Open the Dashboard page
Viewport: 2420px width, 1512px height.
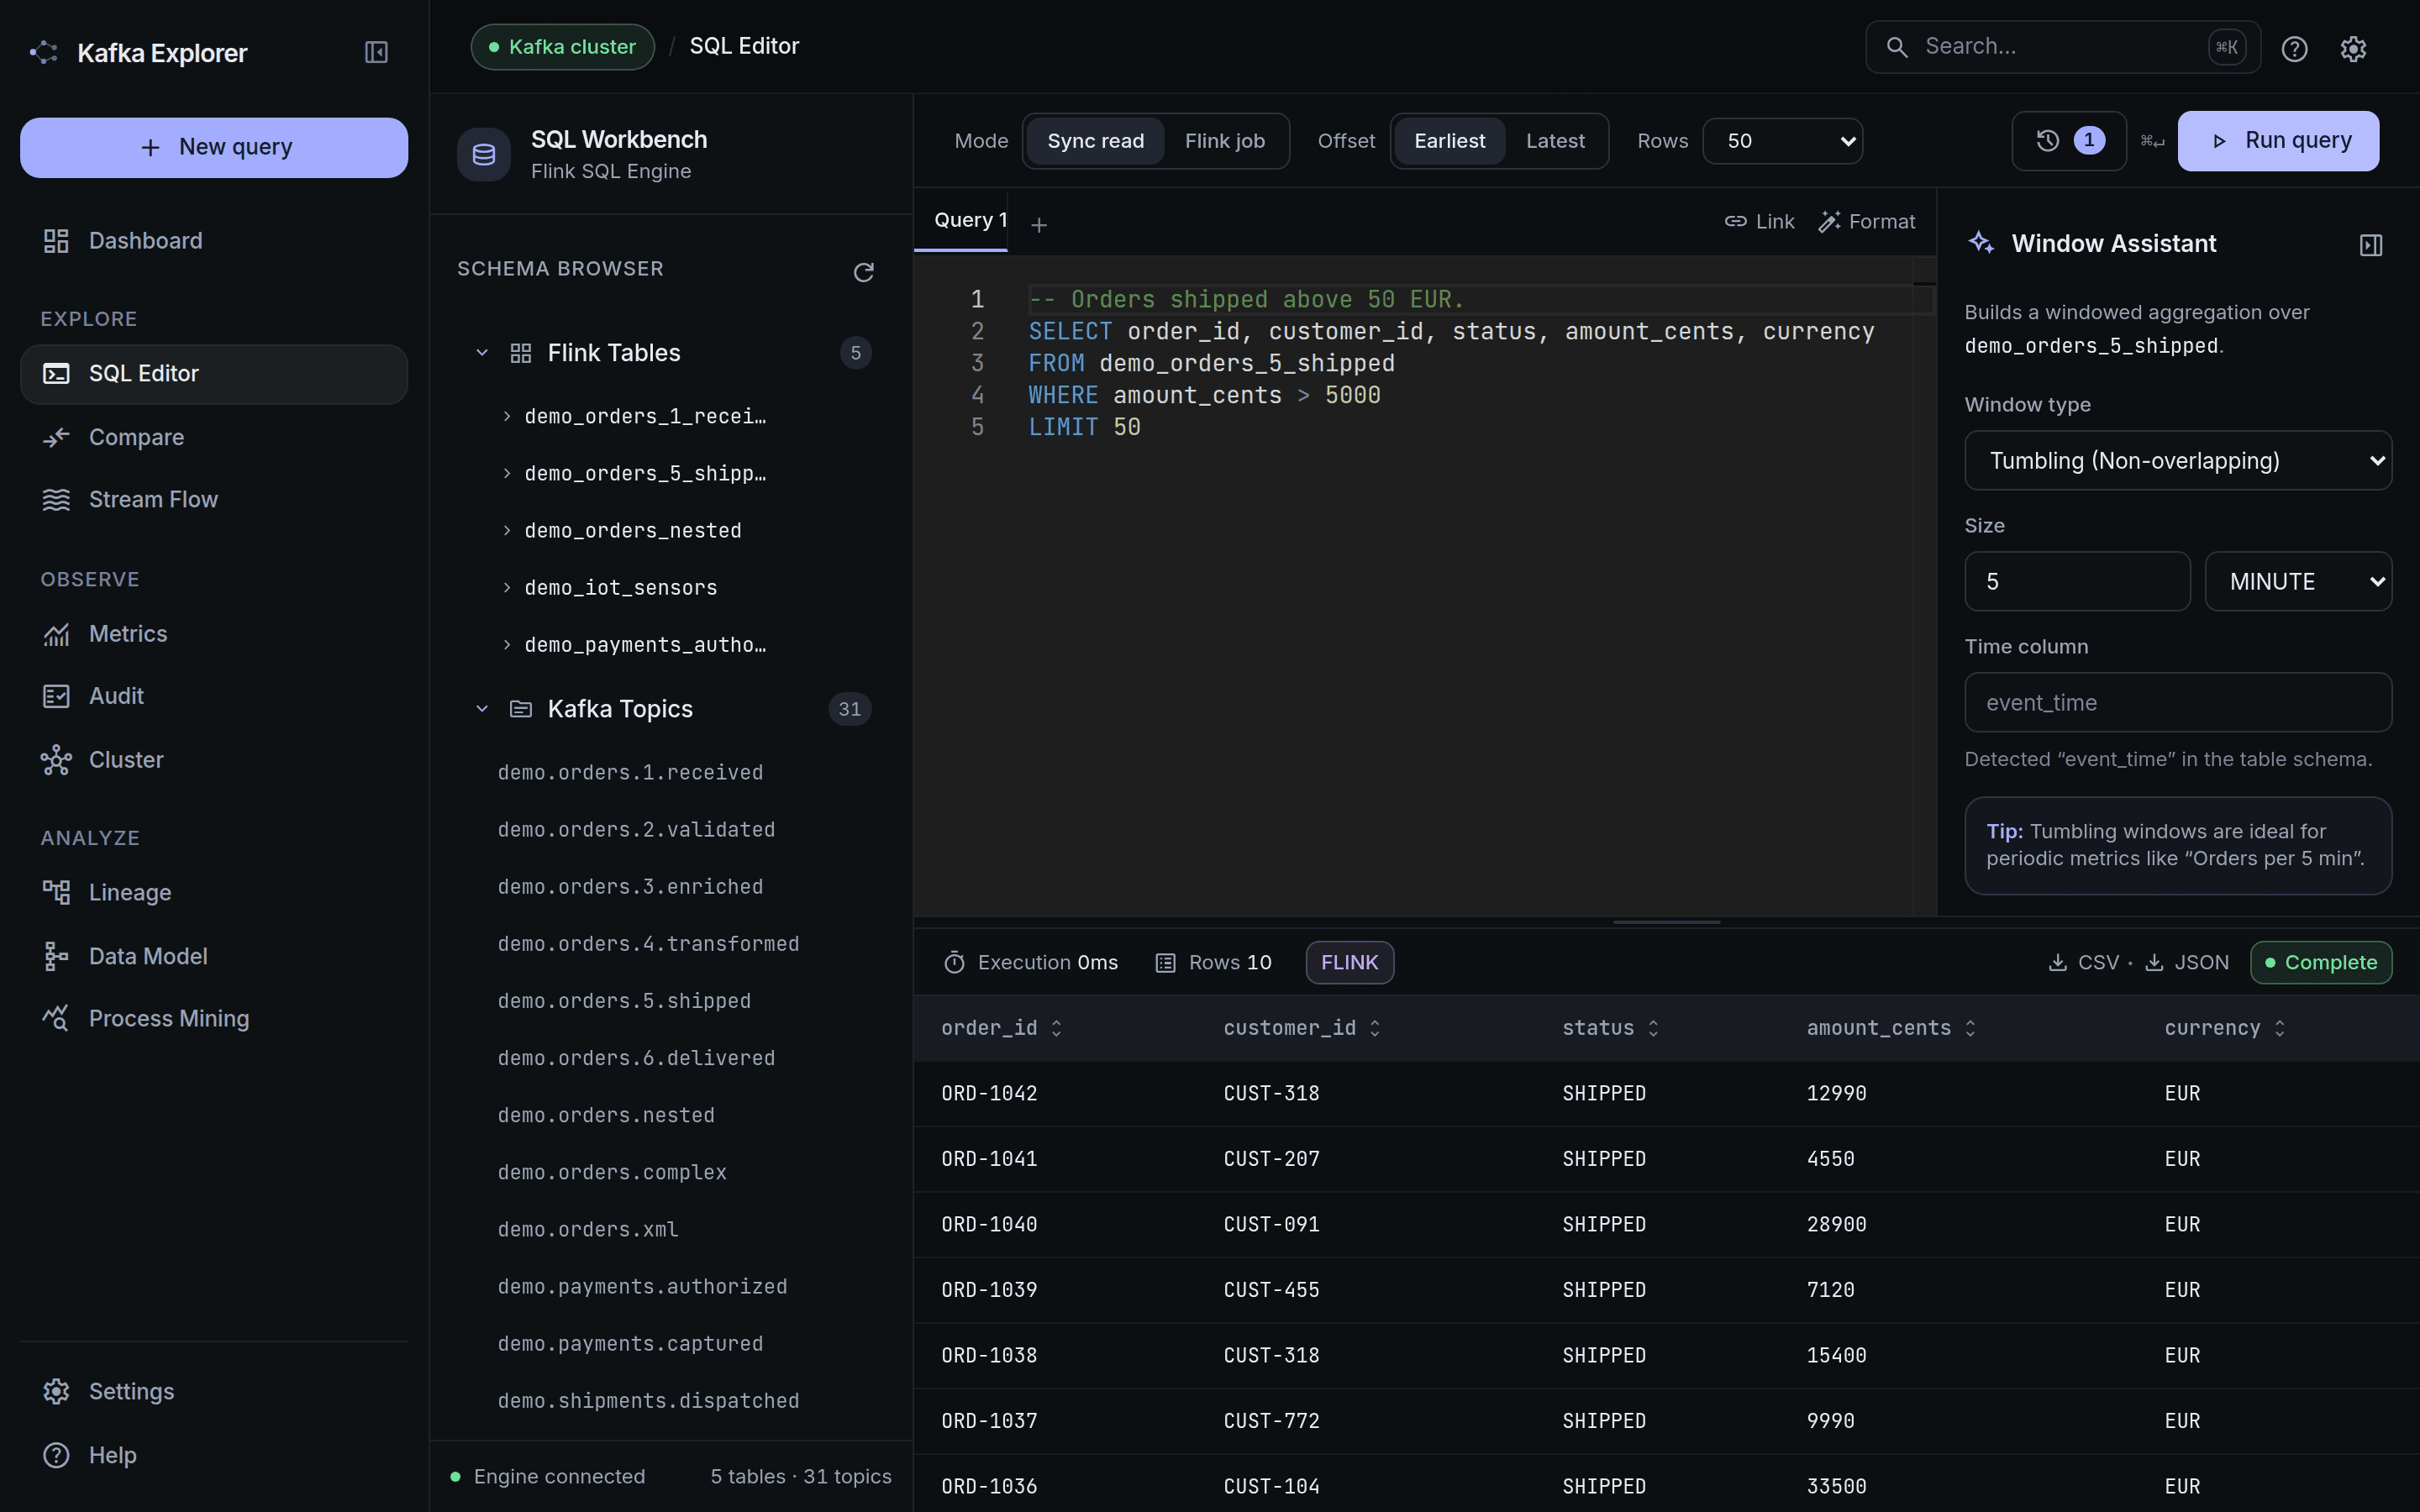214,241
